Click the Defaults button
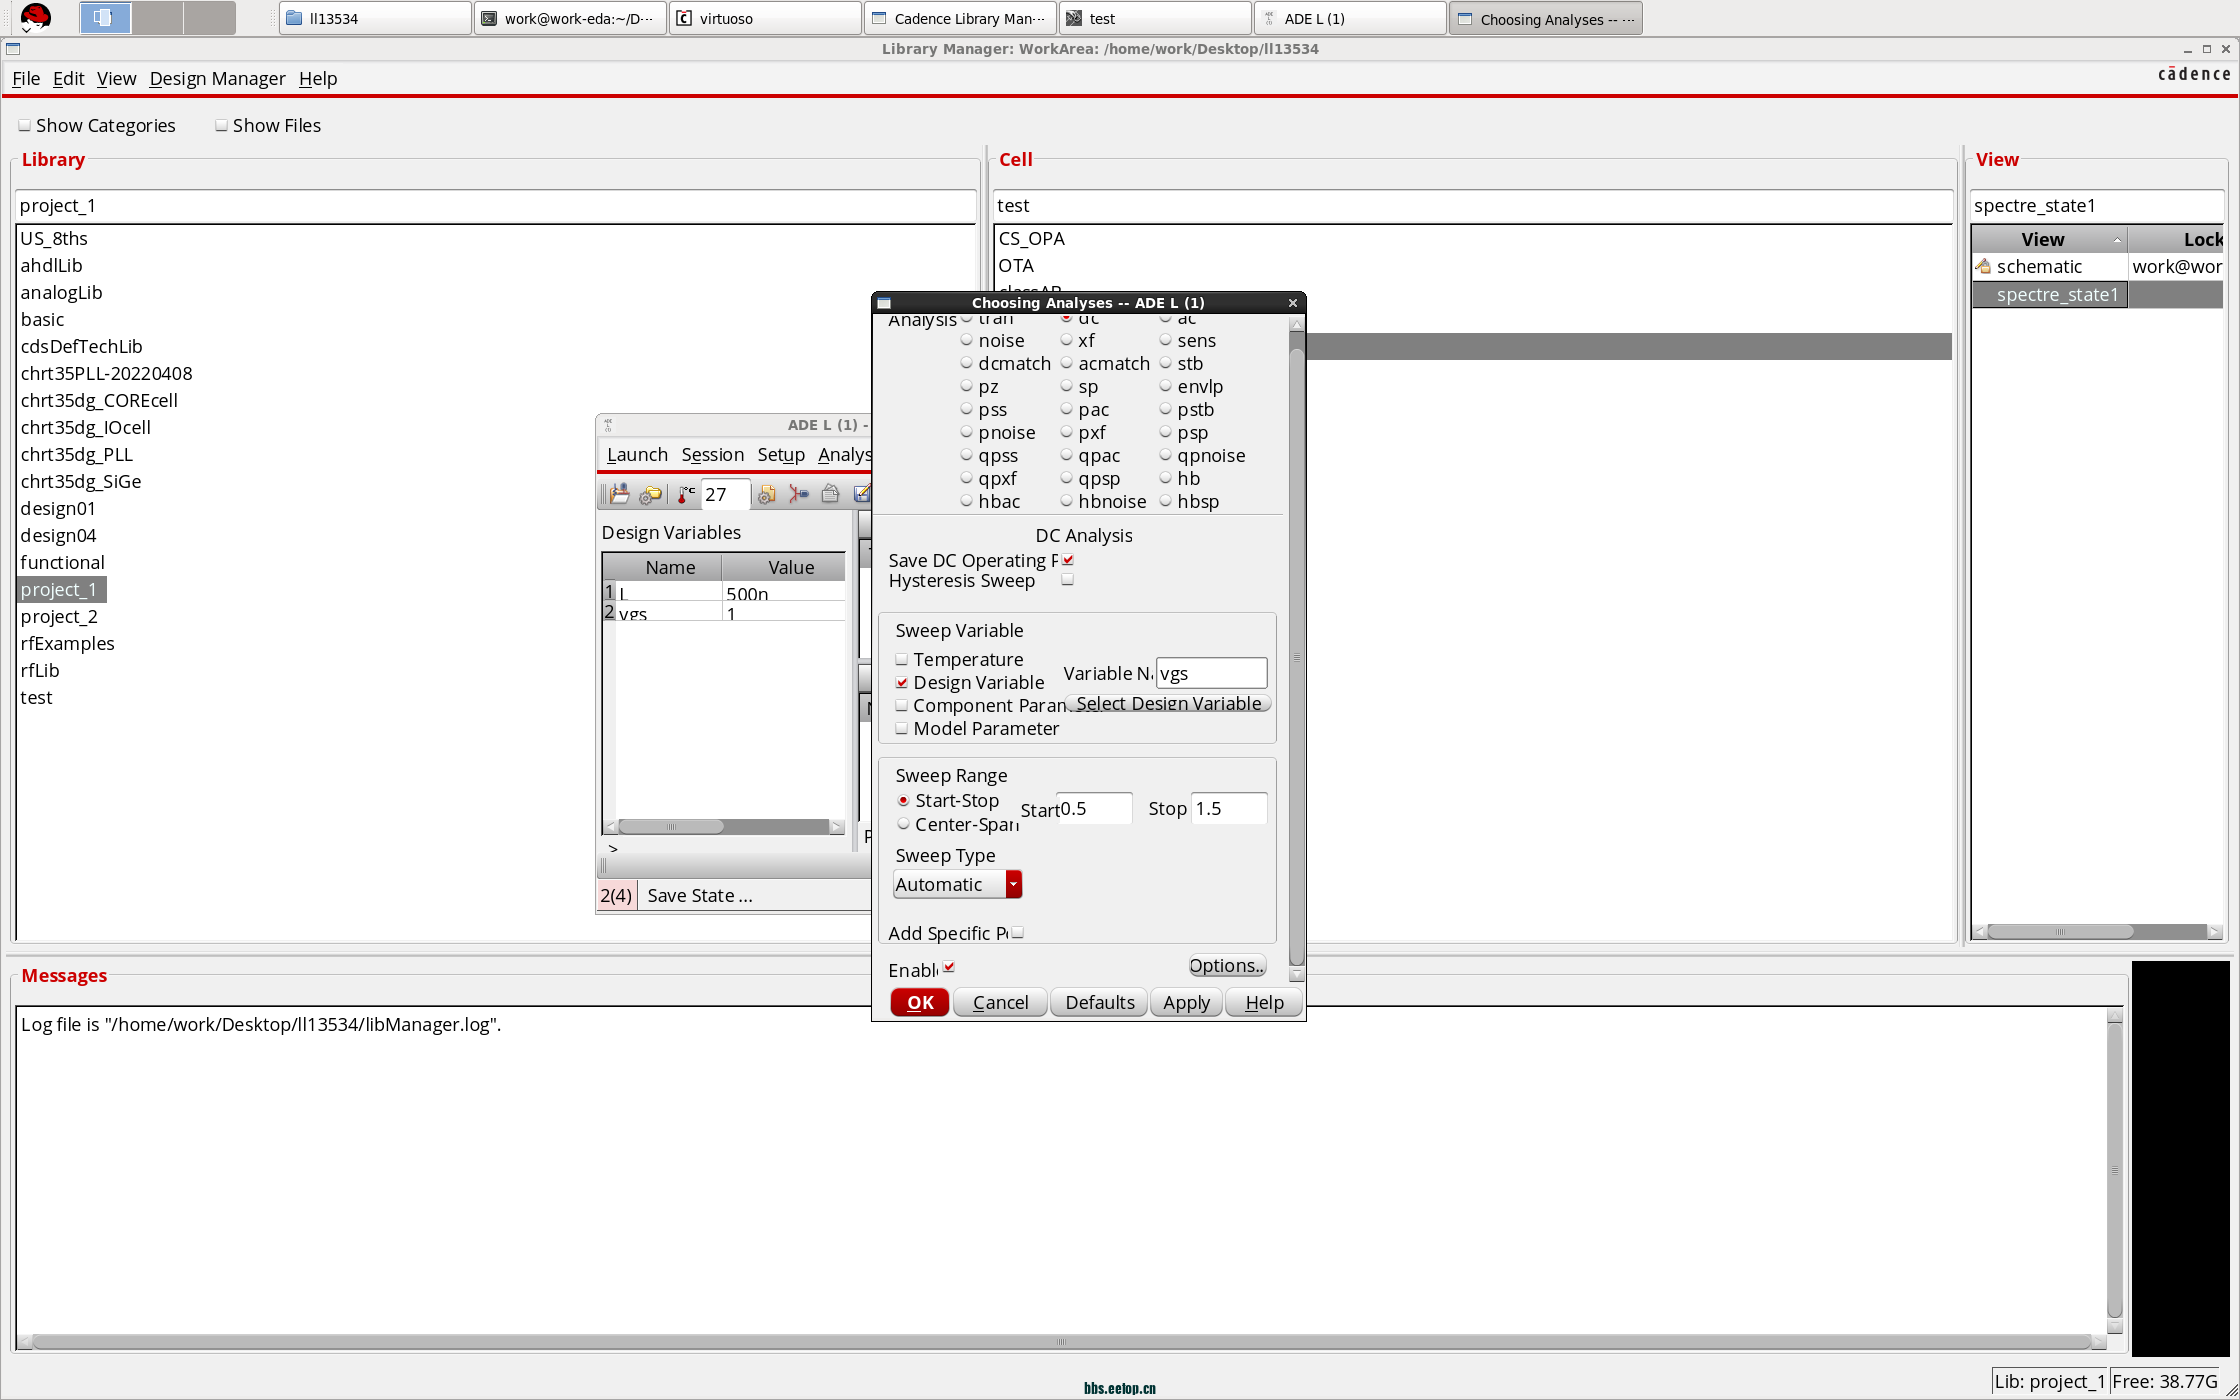The height and width of the screenshot is (1400, 2240). point(1099,1002)
